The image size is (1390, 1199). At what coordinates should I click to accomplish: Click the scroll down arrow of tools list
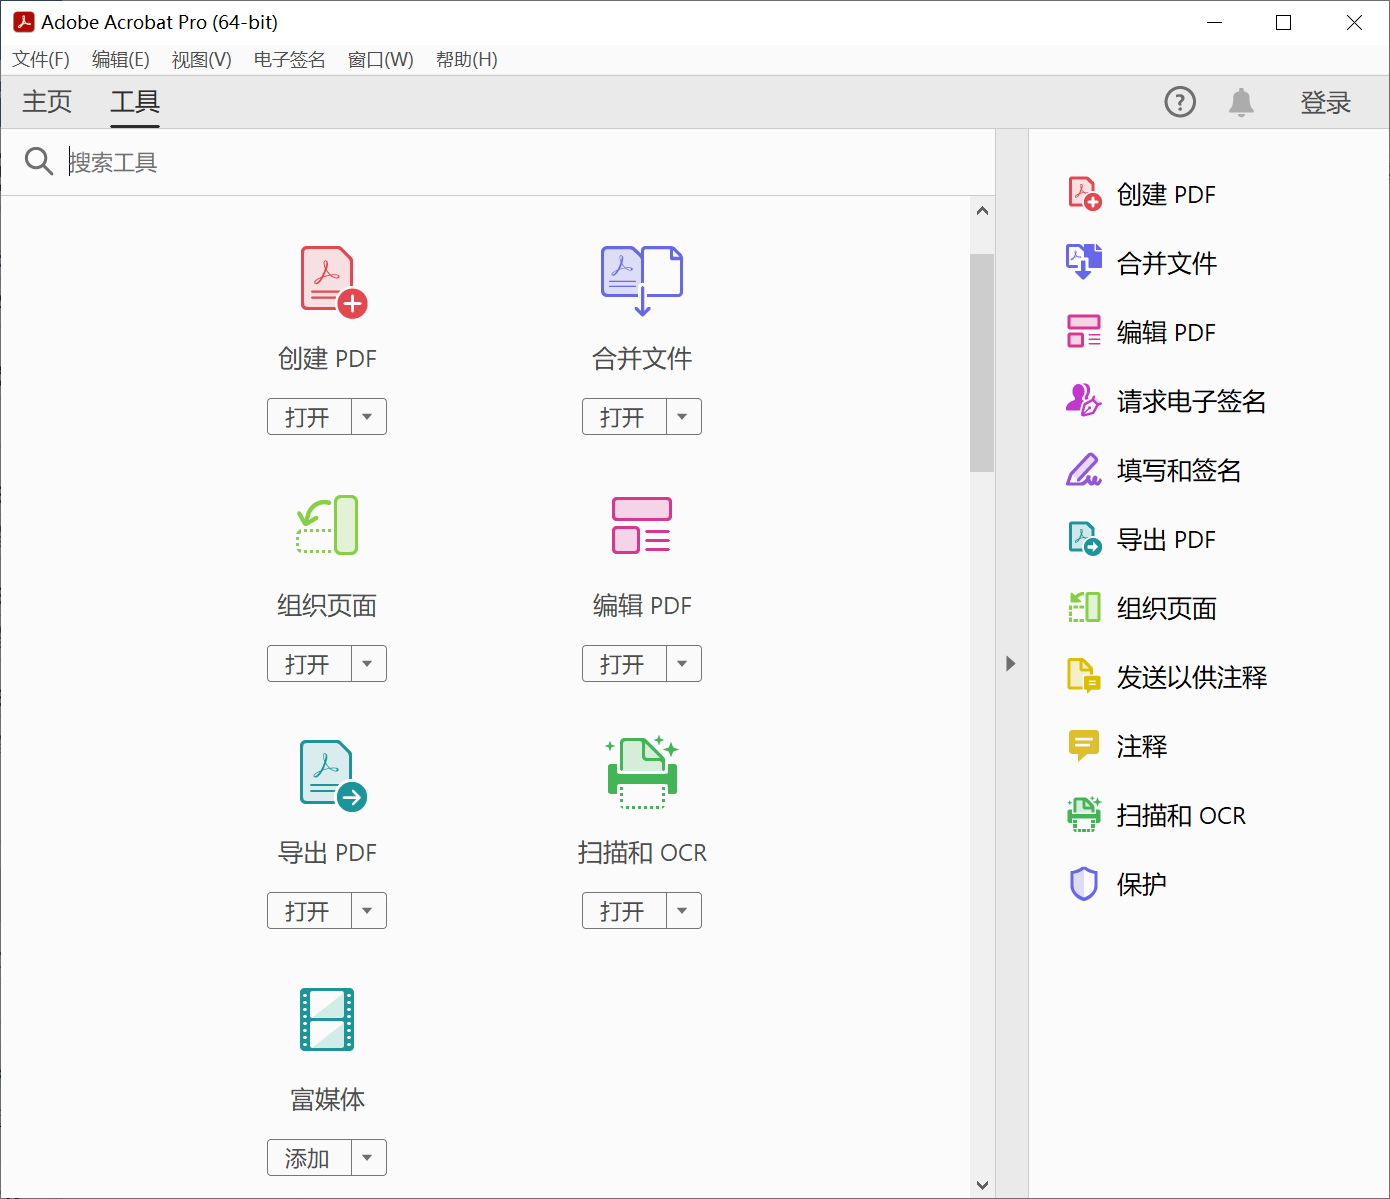pos(982,1185)
